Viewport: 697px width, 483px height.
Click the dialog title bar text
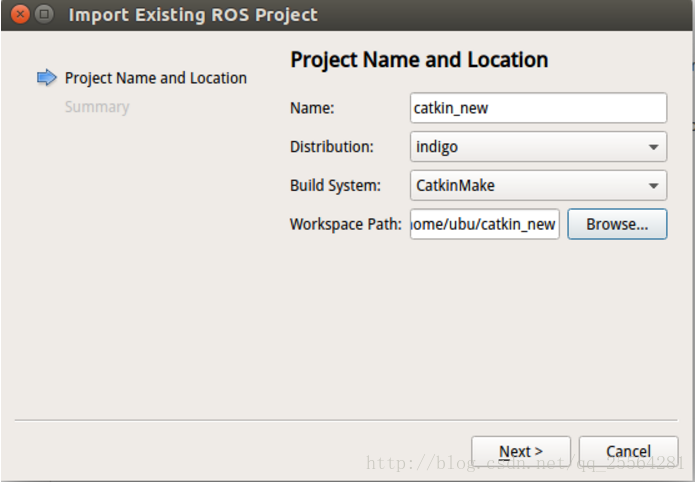193,15
